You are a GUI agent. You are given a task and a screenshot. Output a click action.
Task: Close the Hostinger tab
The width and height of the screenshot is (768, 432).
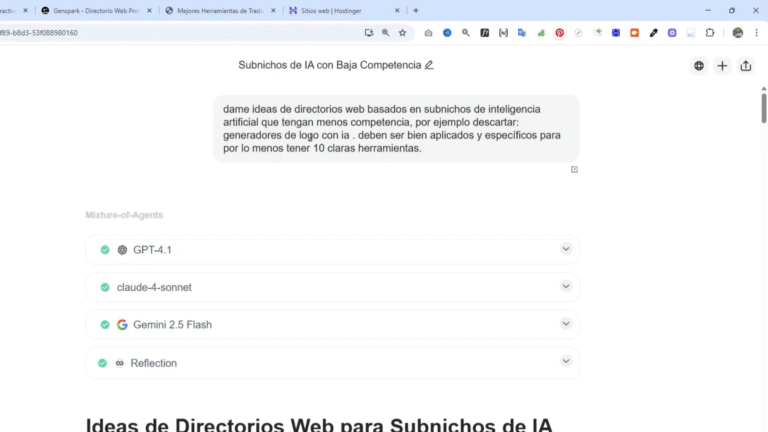pos(397,10)
